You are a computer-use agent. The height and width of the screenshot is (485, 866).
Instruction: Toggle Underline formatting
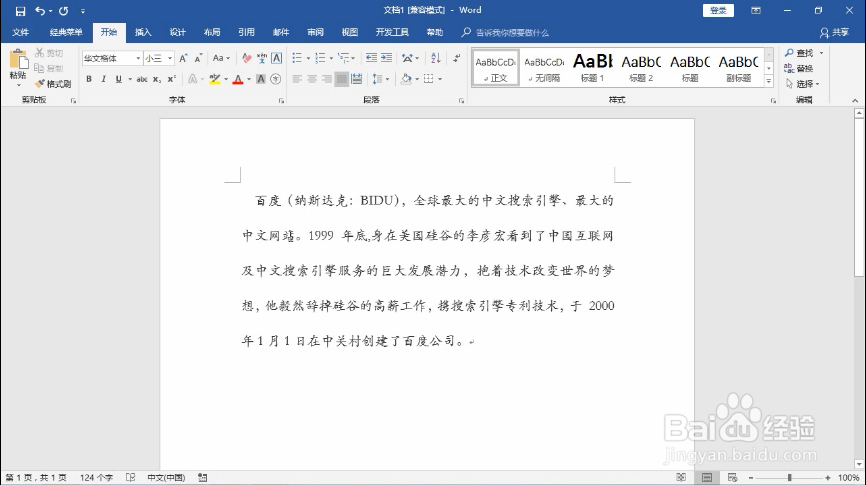118,79
